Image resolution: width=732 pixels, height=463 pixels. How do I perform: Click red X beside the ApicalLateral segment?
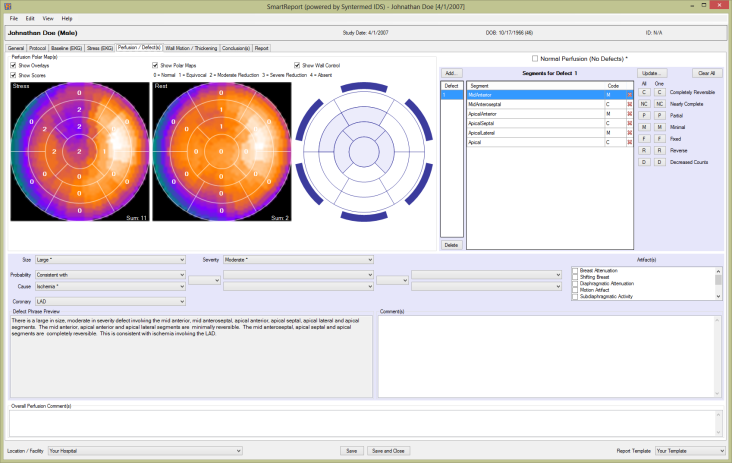[630, 133]
